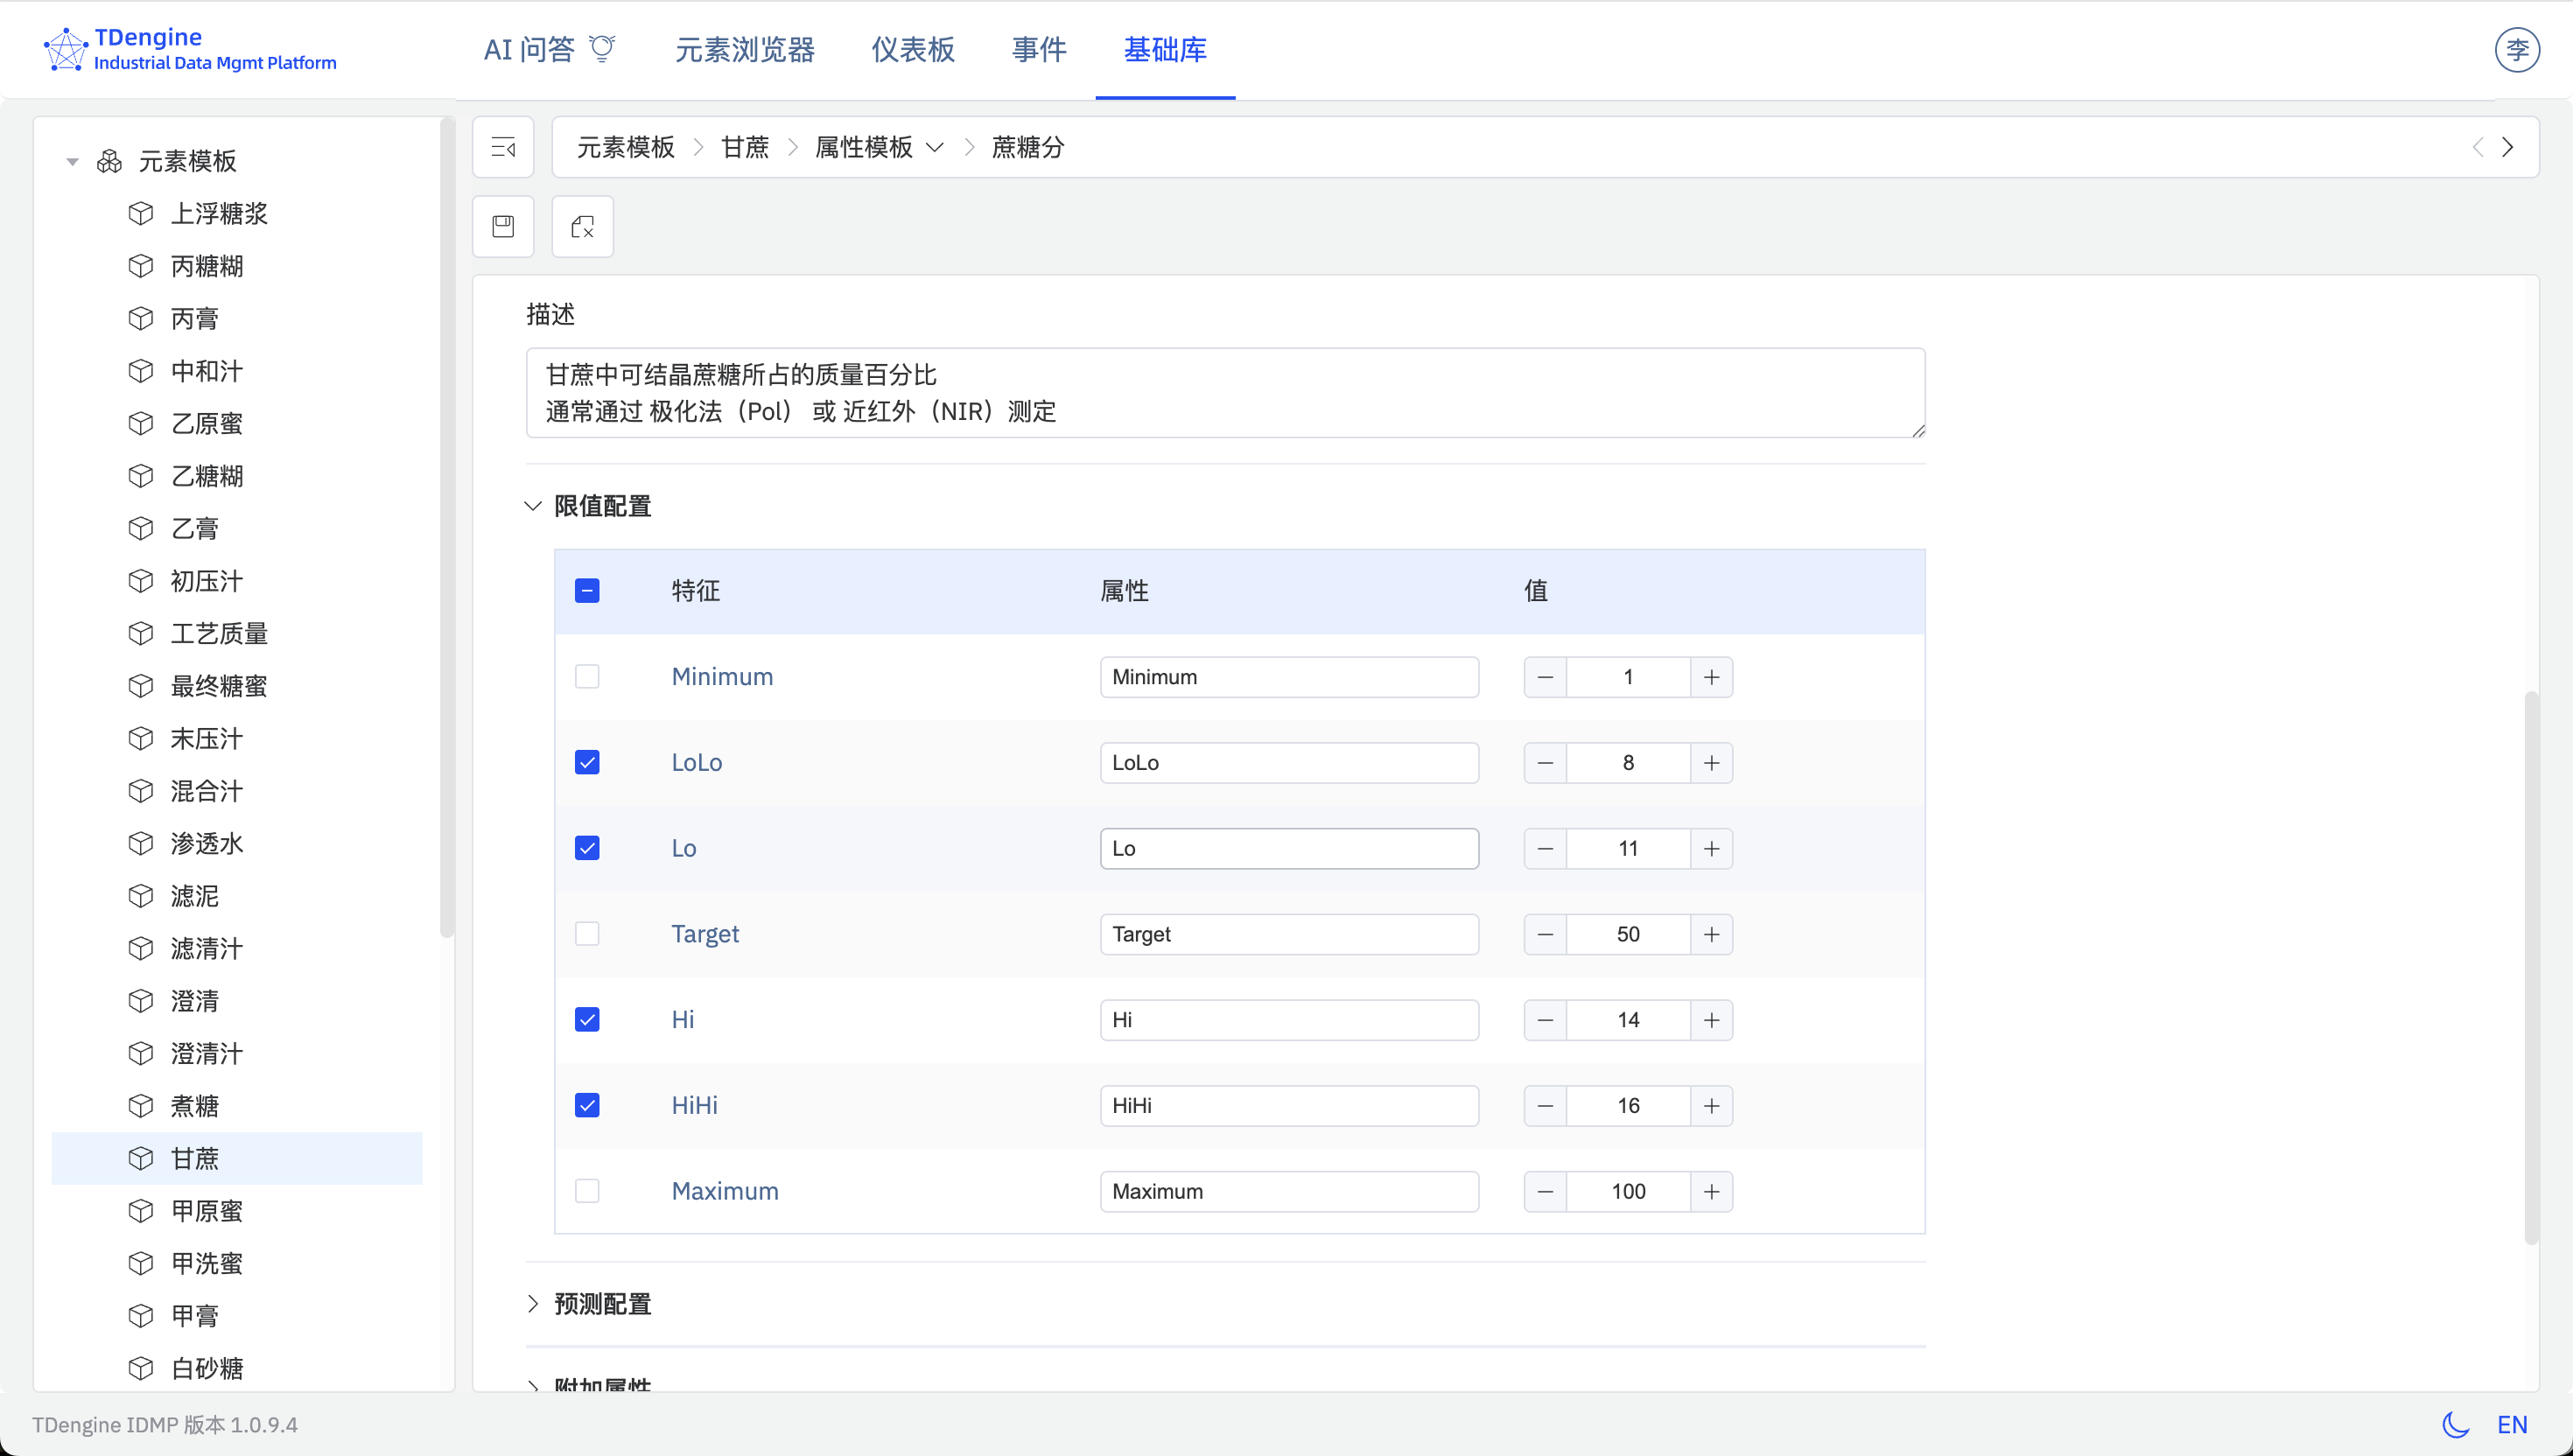This screenshot has height=1456, width=2573.
Task: Collapse the 限值配置 section
Action: point(533,506)
